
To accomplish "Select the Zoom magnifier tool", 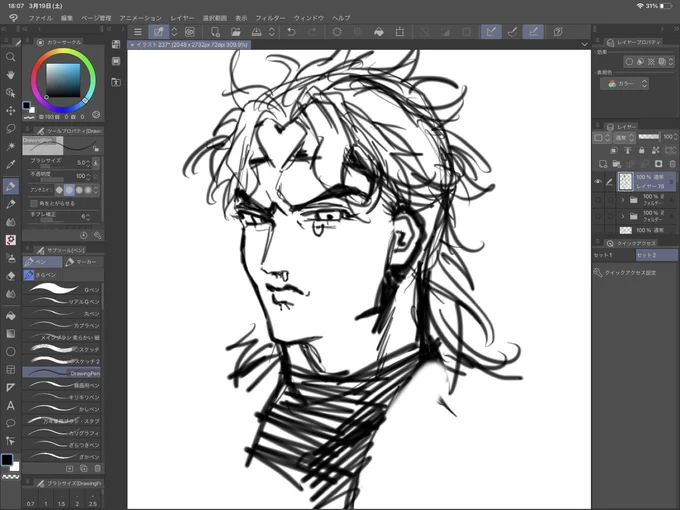I will (10, 57).
